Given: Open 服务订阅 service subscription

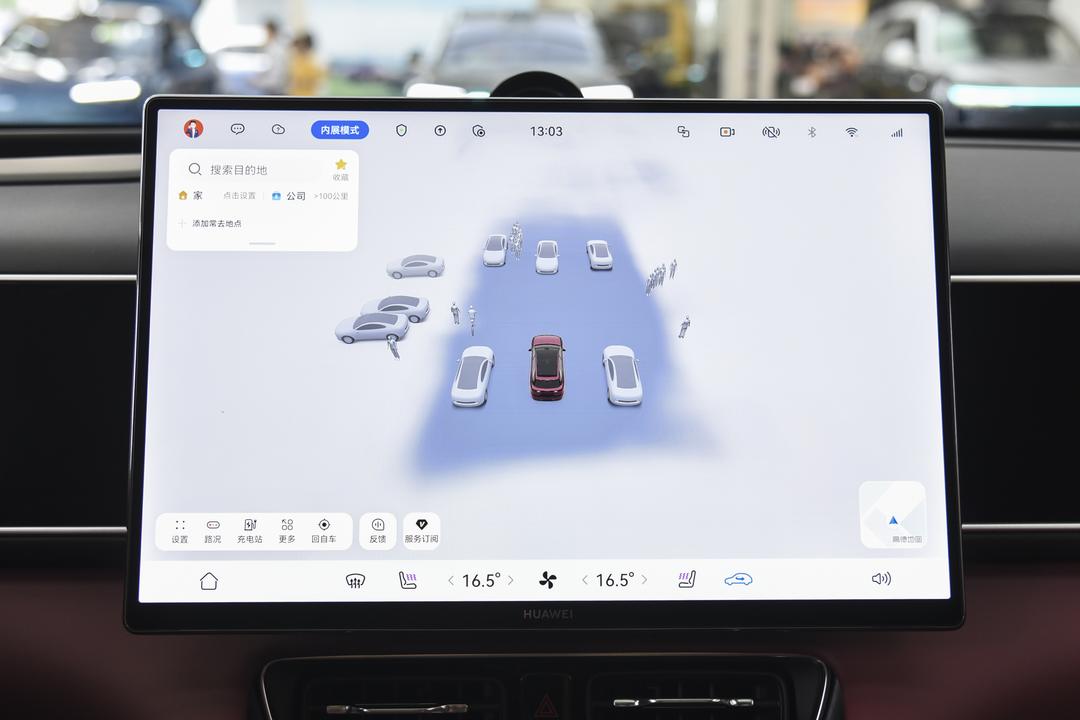Looking at the screenshot, I should point(422,531).
